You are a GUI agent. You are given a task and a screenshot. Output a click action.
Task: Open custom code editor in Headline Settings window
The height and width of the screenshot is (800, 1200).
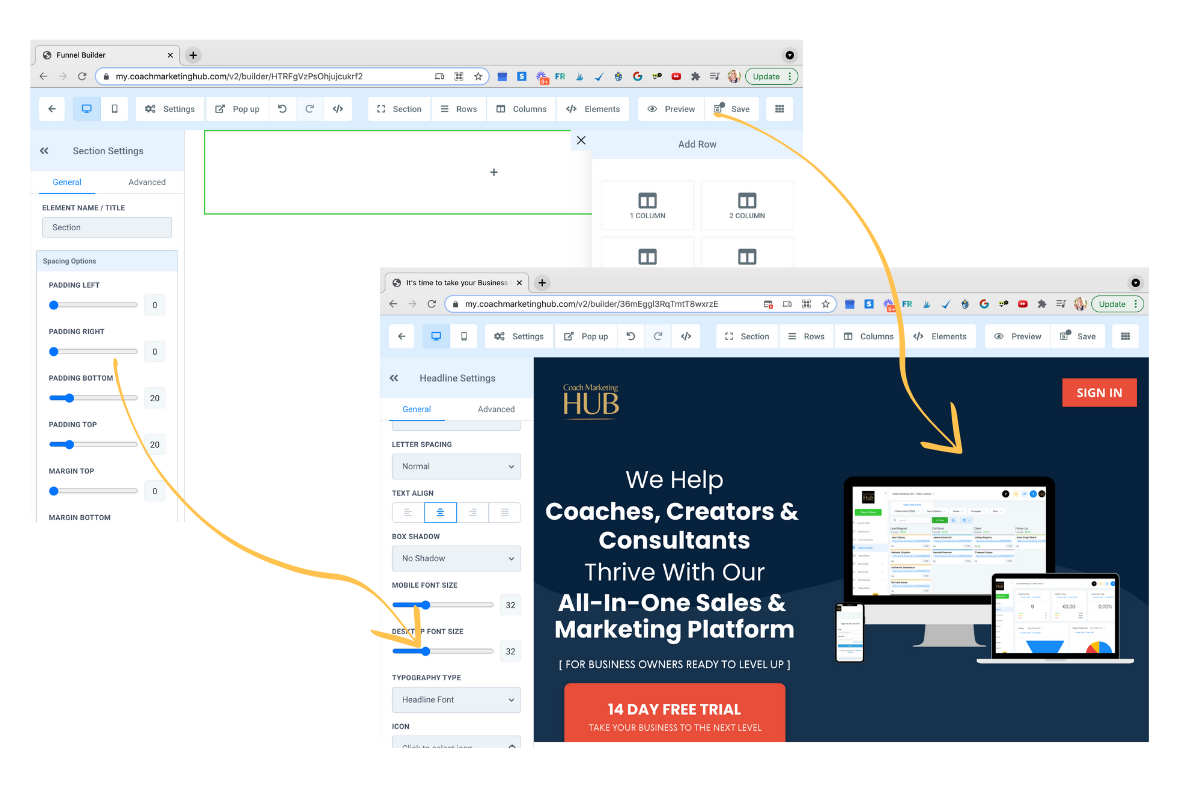point(686,336)
